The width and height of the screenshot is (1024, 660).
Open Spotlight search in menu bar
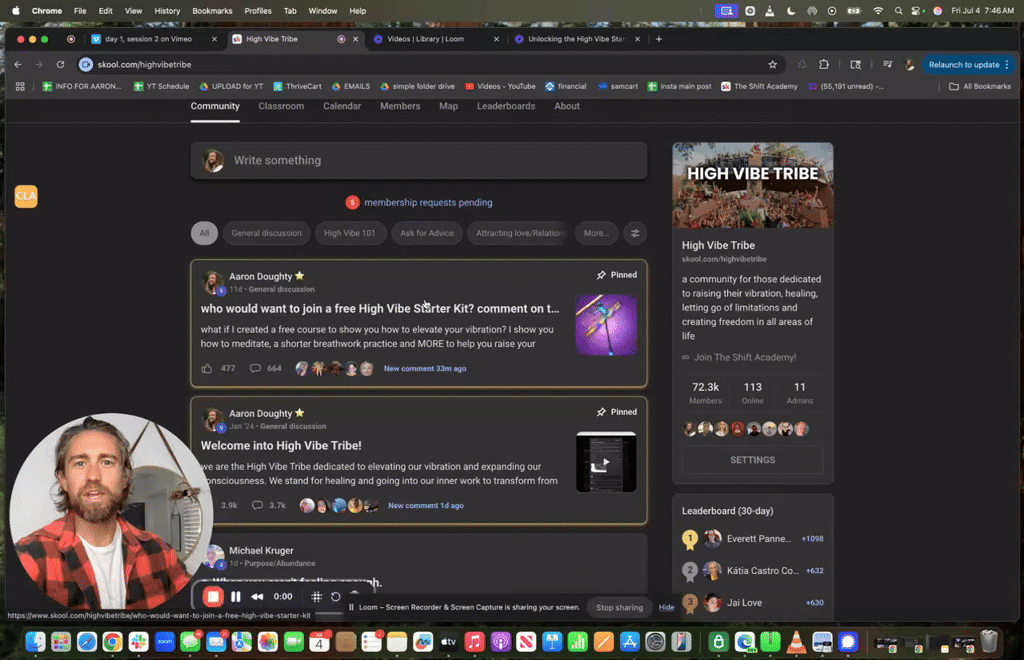899,11
